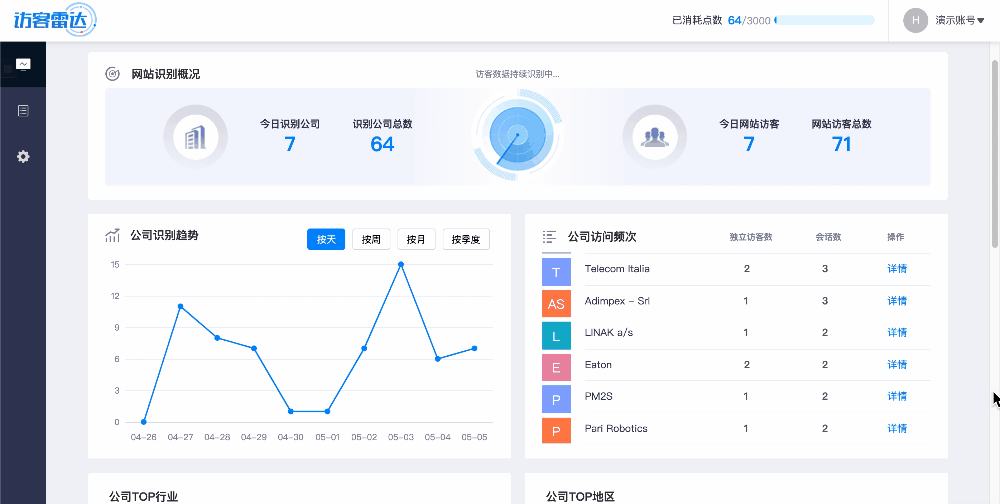Open the settings gear in sidebar

click(x=23, y=157)
